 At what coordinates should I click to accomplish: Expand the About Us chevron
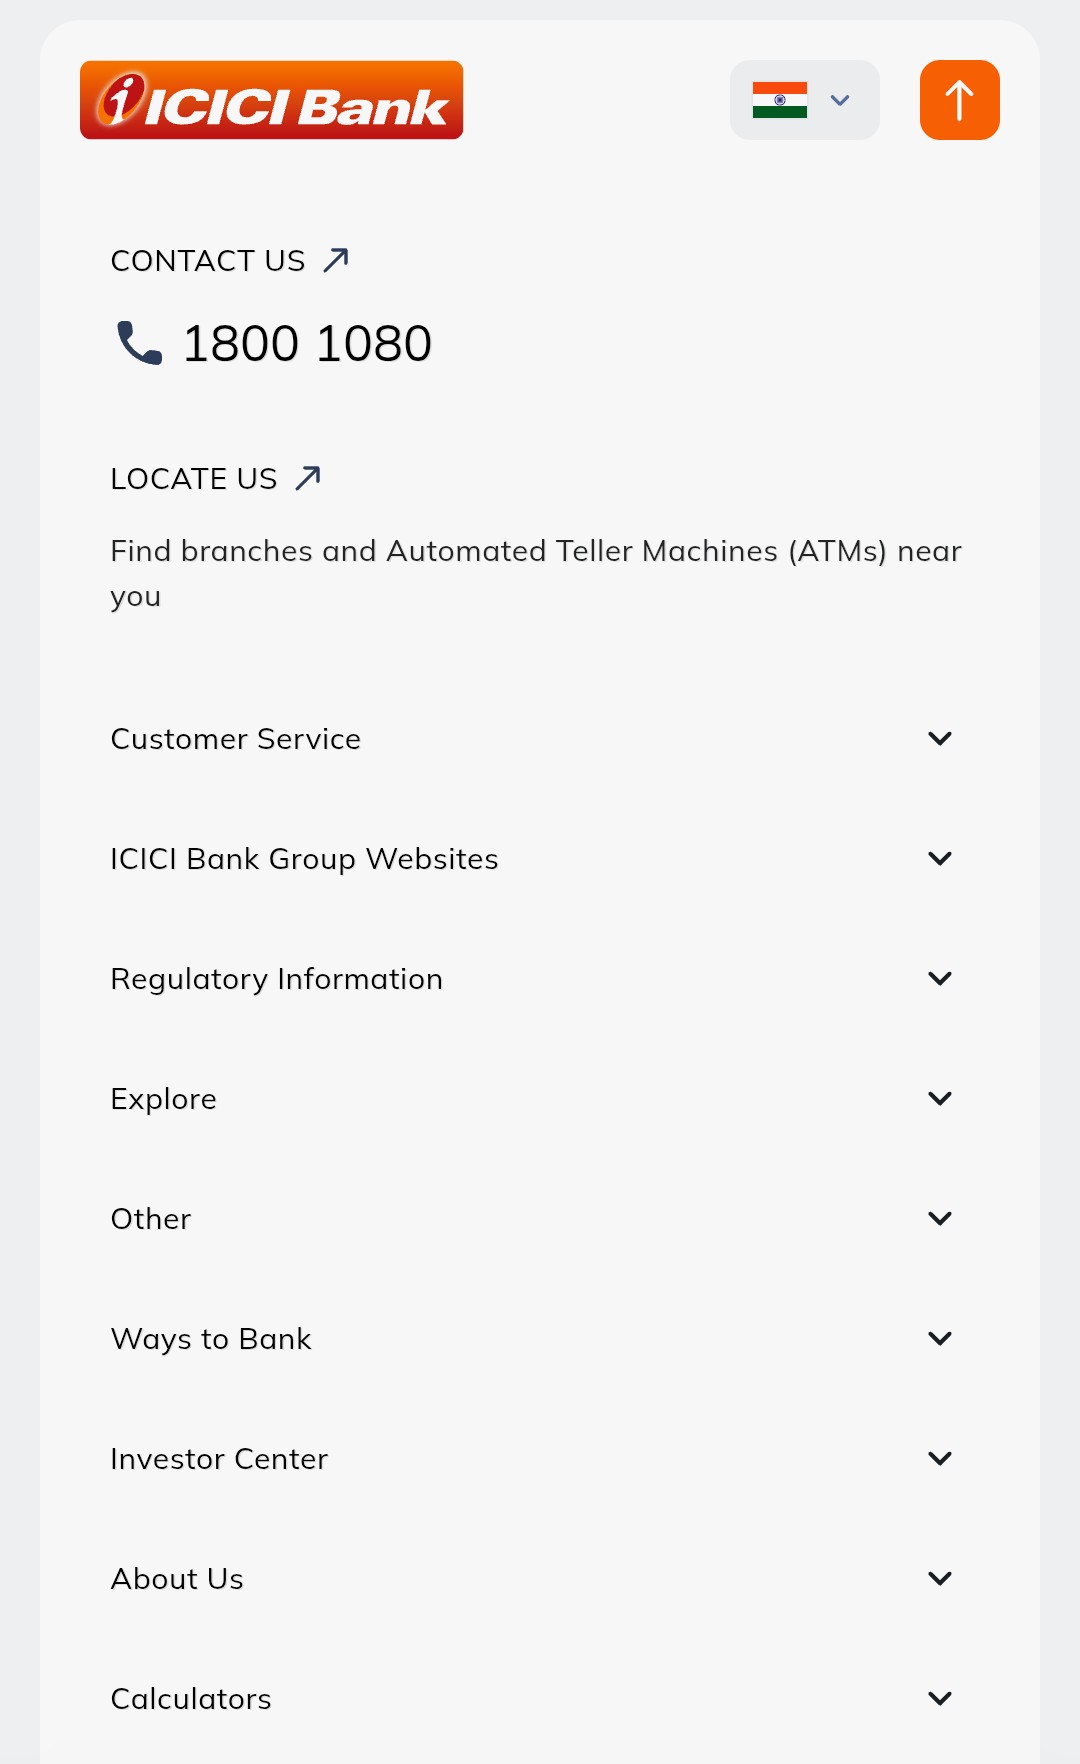[x=939, y=1579]
